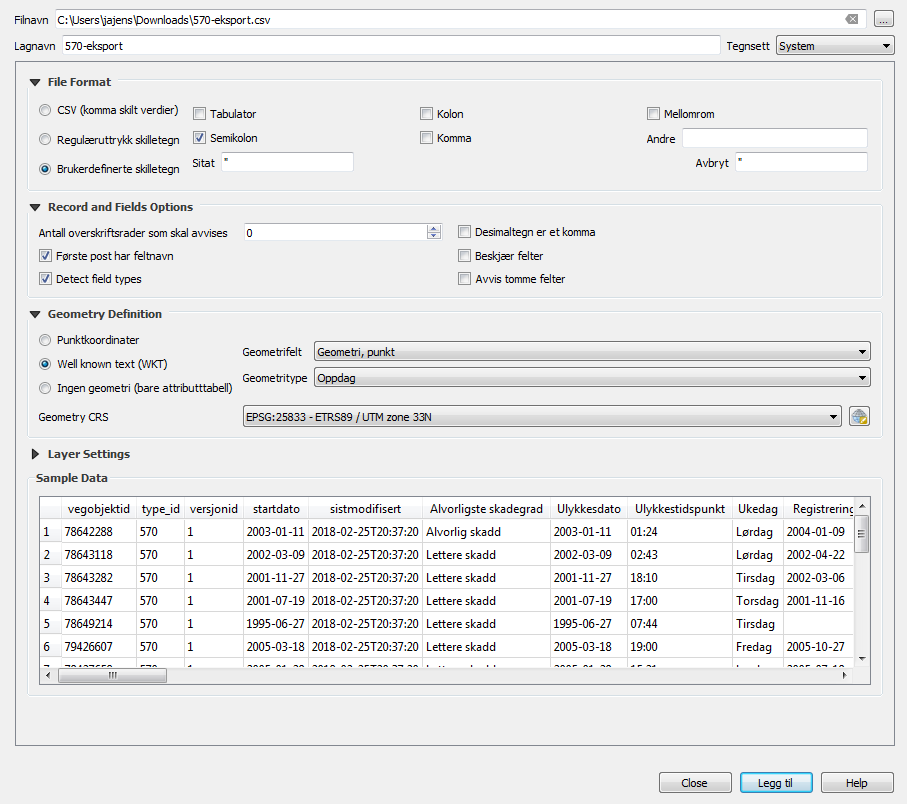Collapse Record and Fields Options section
907x804 pixels.
point(35,207)
